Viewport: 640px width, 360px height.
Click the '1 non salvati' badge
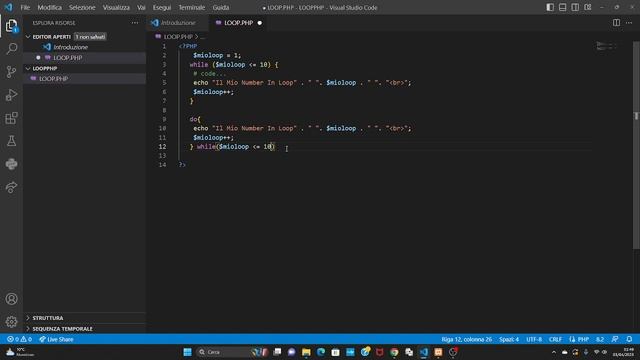(90, 37)
